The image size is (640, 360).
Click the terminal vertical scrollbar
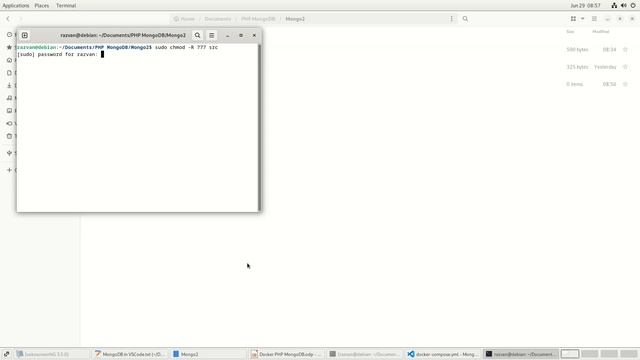point(259,127)
